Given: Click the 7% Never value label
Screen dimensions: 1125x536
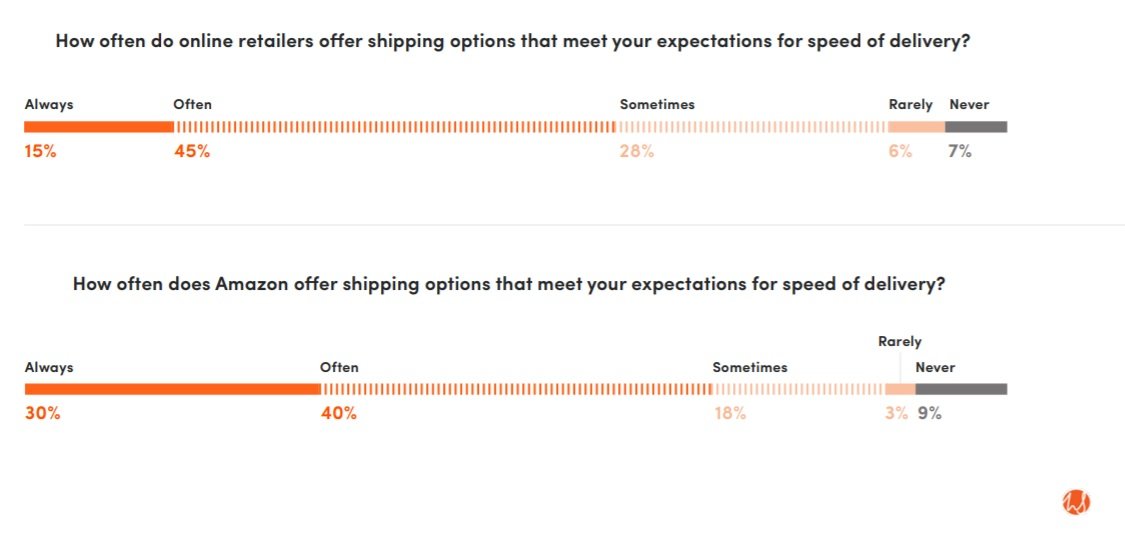Looking at the screenshot, I should (960, 151).
